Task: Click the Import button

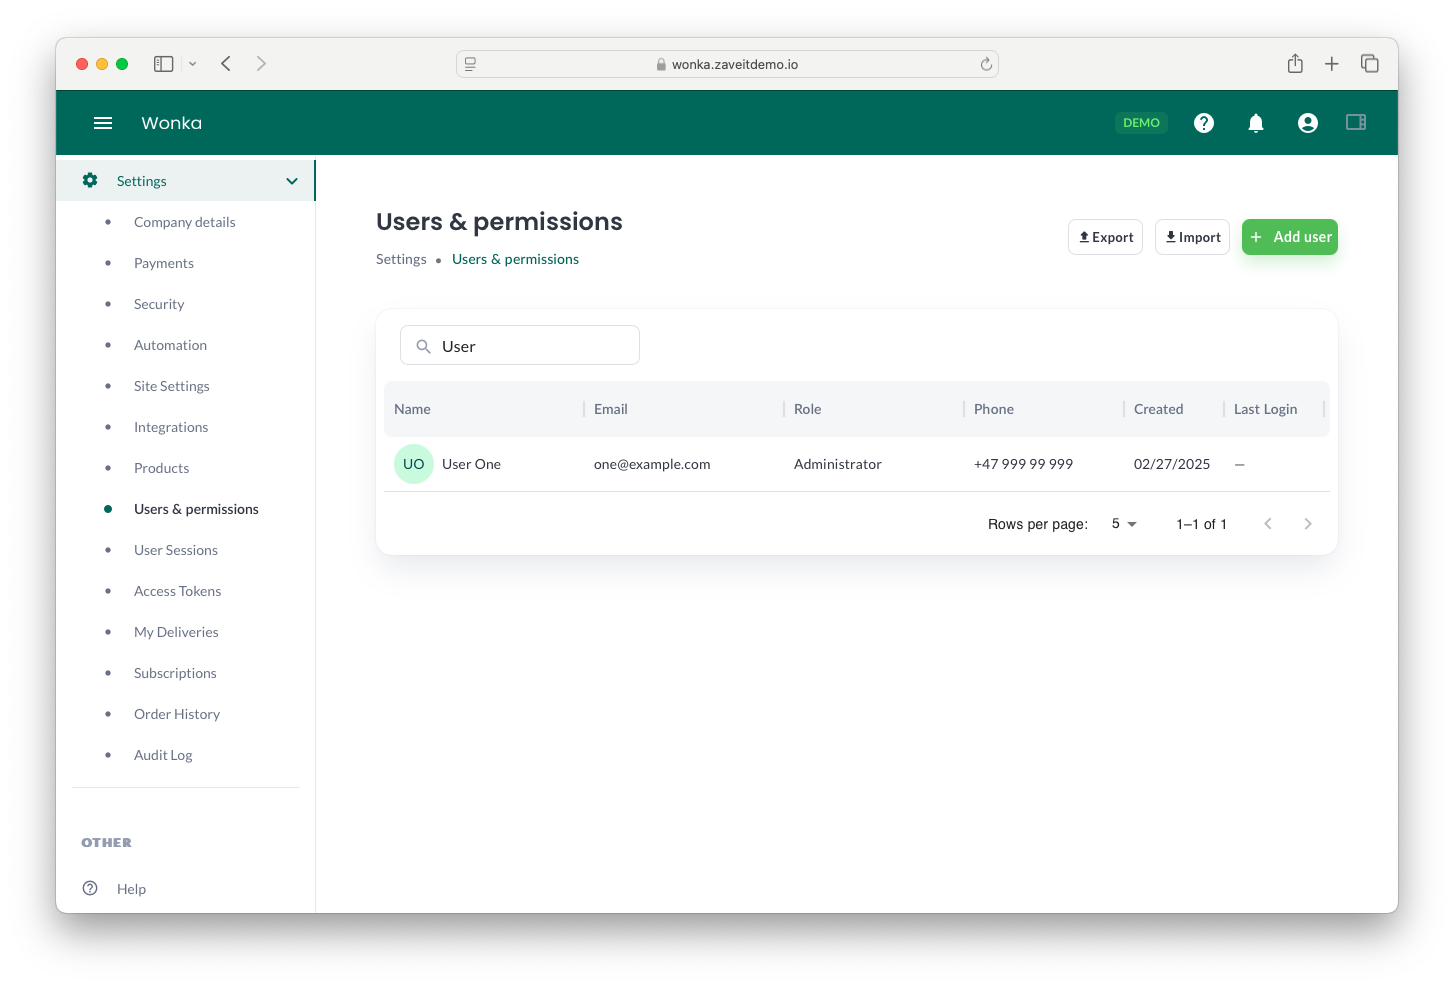Action: click(1192, 237)
